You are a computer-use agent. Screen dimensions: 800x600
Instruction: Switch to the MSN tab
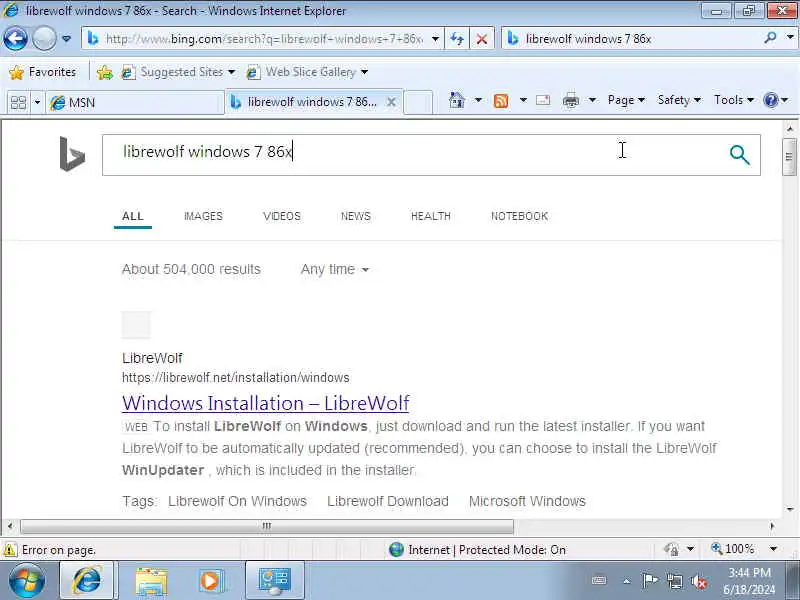point(135,103)
